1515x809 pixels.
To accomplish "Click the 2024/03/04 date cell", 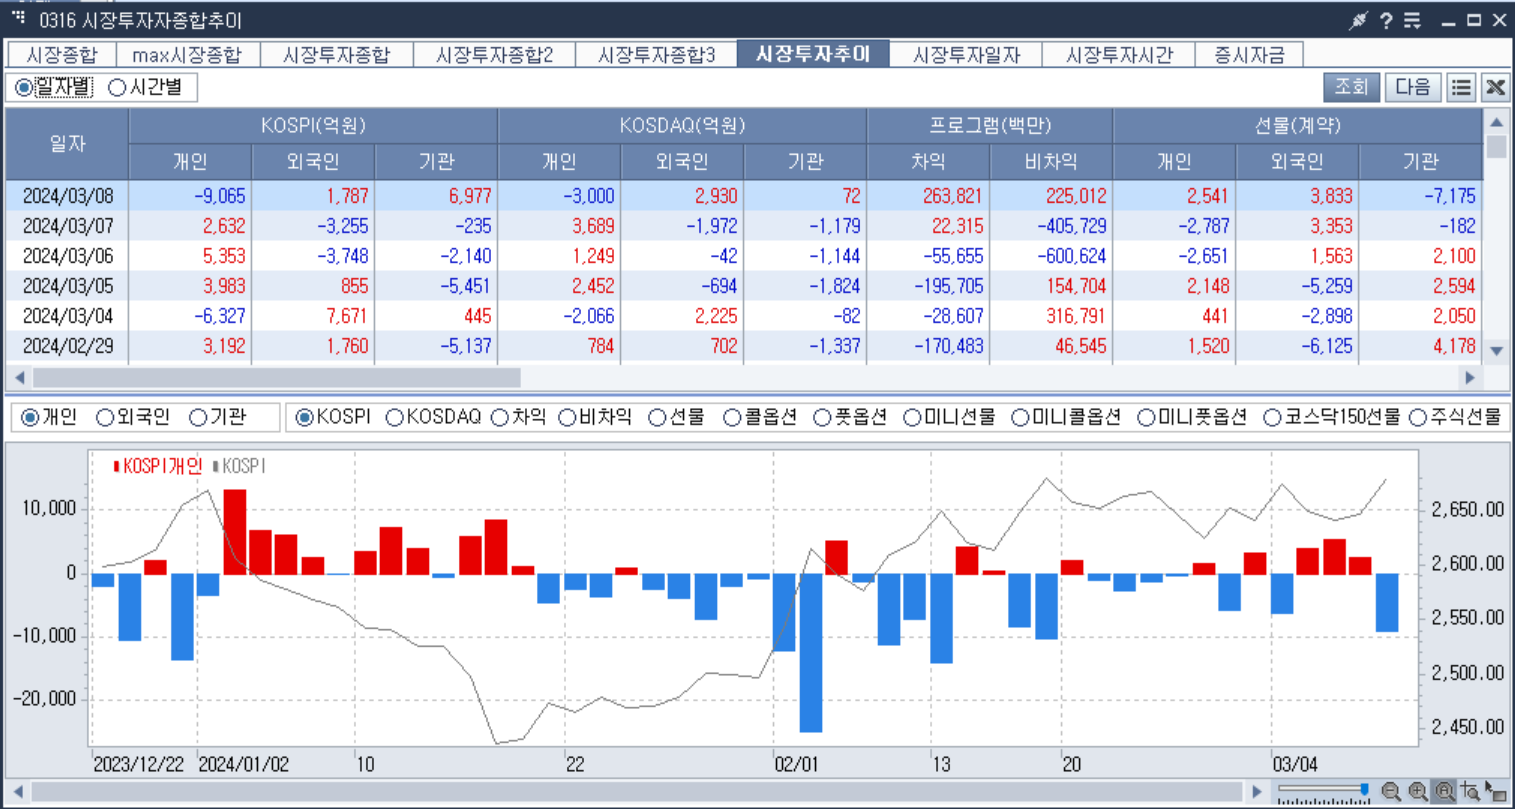I will coord(67,316).
